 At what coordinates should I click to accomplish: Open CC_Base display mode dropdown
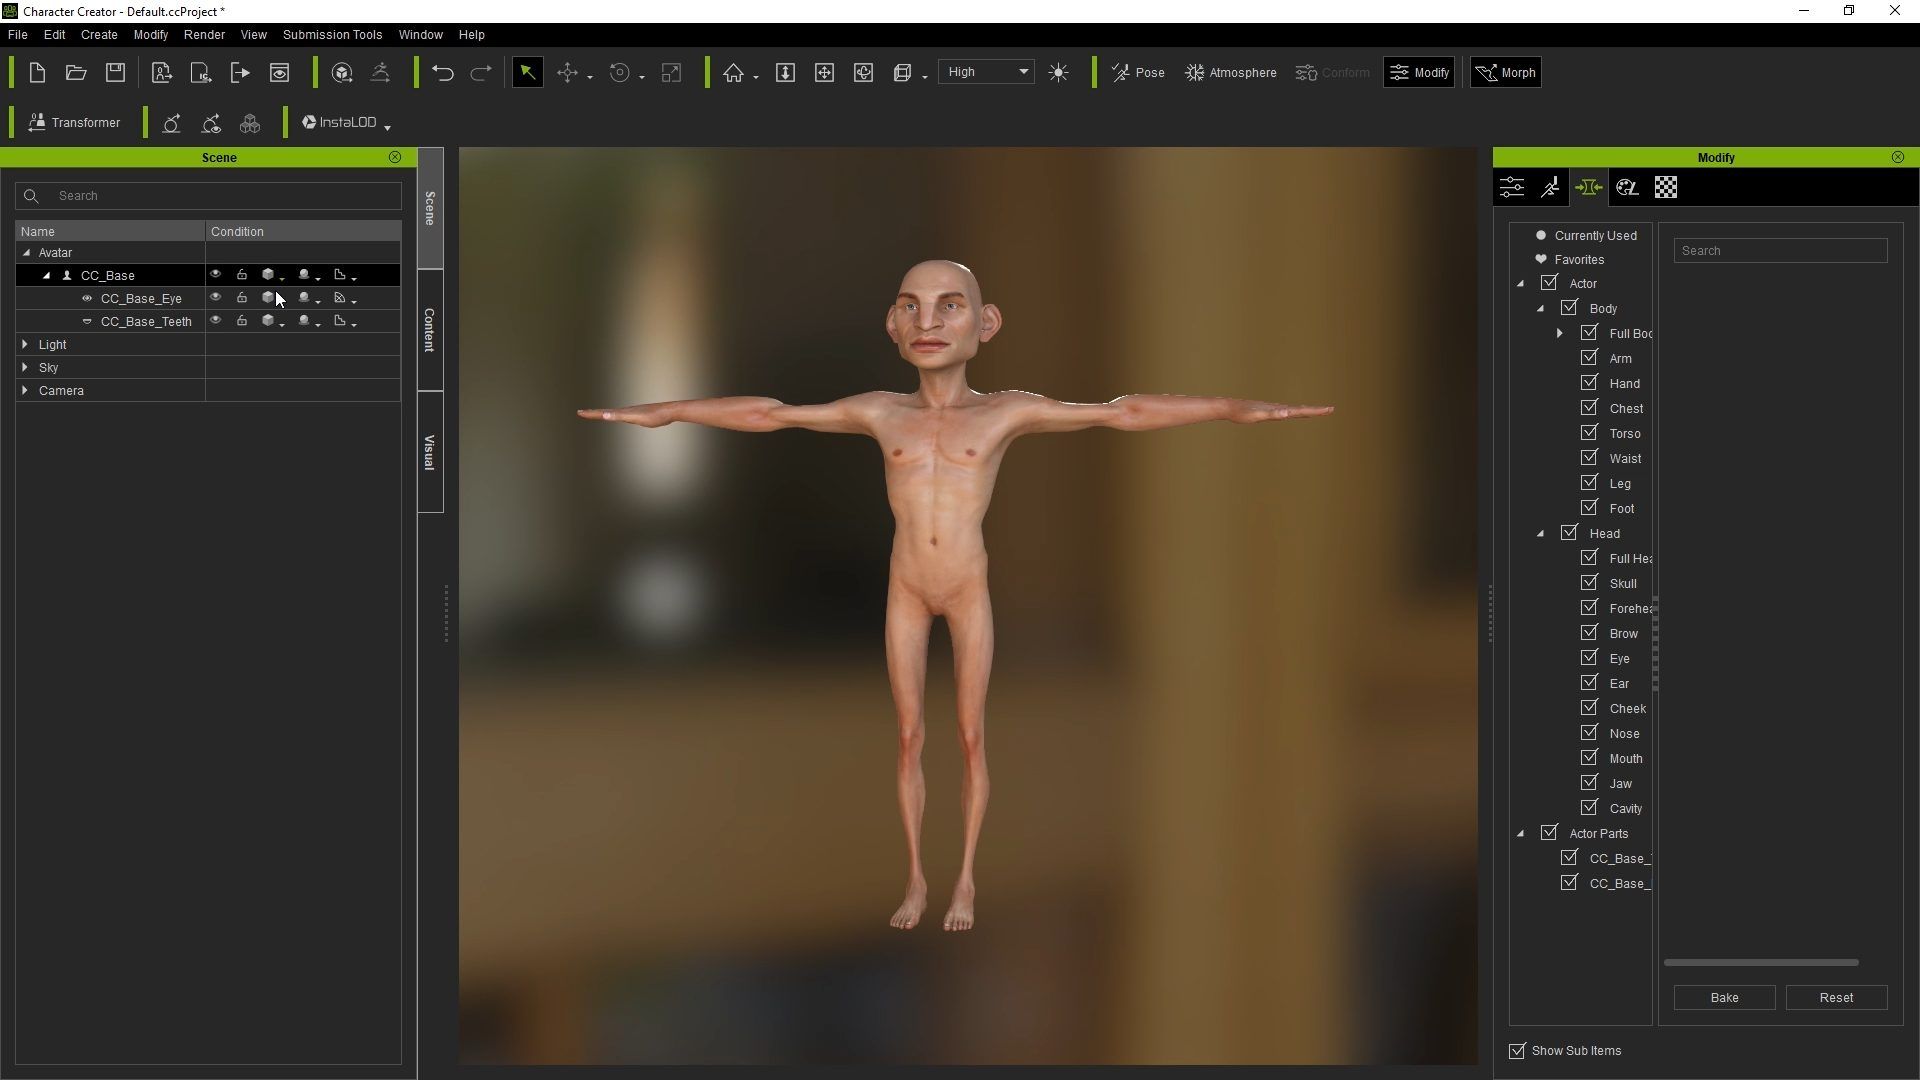272,275
